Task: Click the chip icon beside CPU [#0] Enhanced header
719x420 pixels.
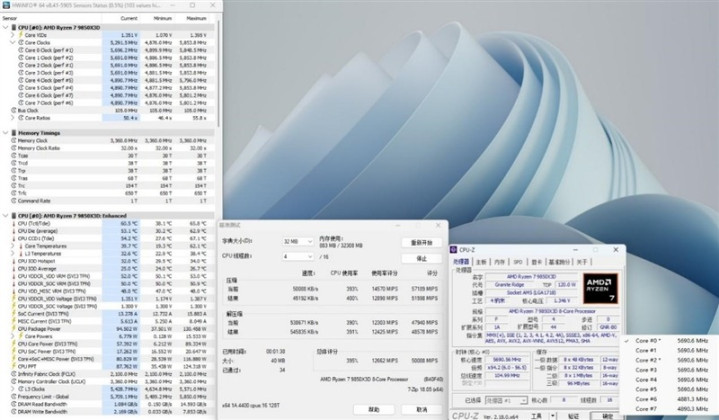Action: coord(14,216)
